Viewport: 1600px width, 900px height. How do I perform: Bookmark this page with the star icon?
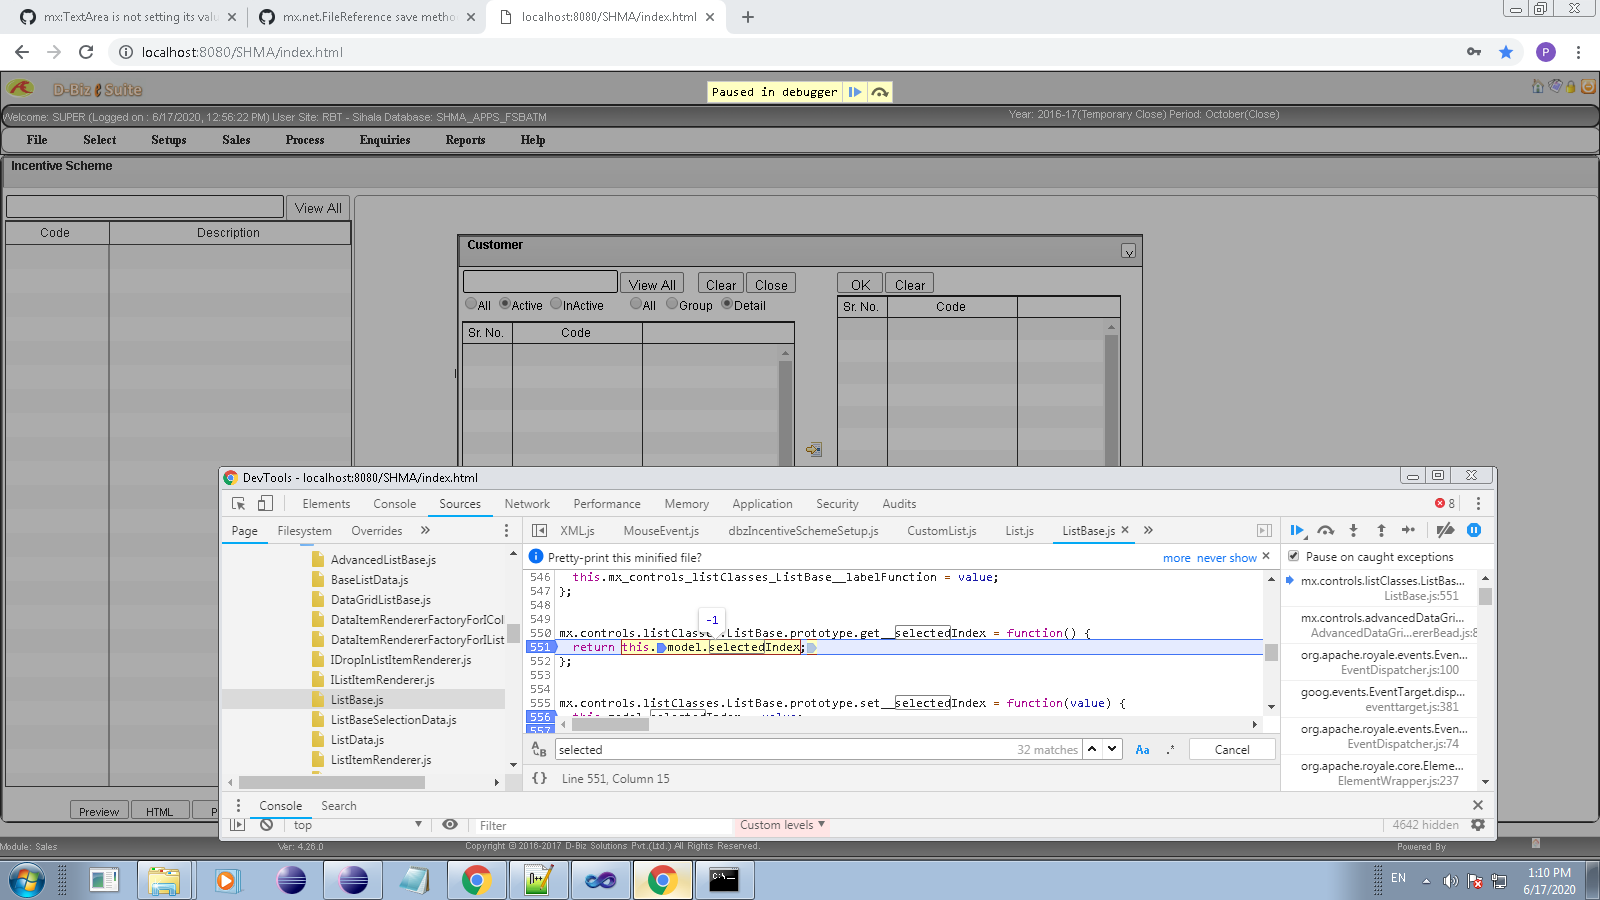[x=1506, y=52]
